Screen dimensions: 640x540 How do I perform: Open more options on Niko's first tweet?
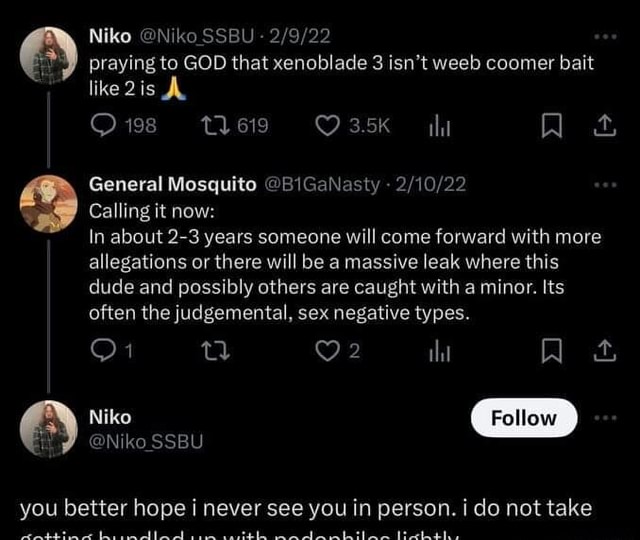[605, 36]
